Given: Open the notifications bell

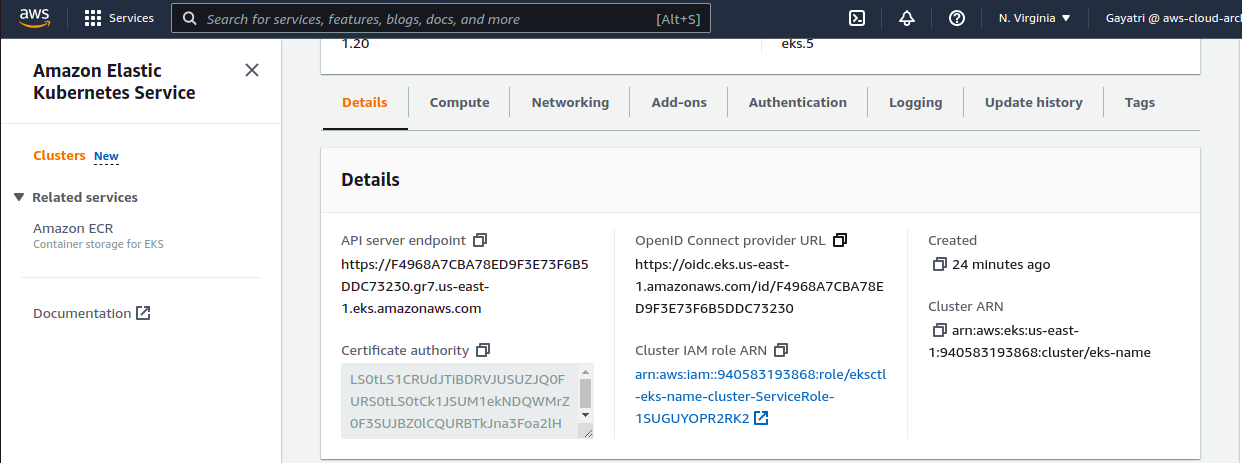Looking at the screenshot, I should click(x=907, y=18).
